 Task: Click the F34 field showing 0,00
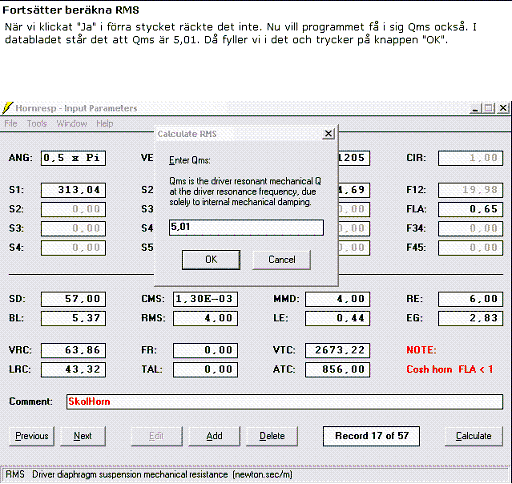tap(470, 229)
